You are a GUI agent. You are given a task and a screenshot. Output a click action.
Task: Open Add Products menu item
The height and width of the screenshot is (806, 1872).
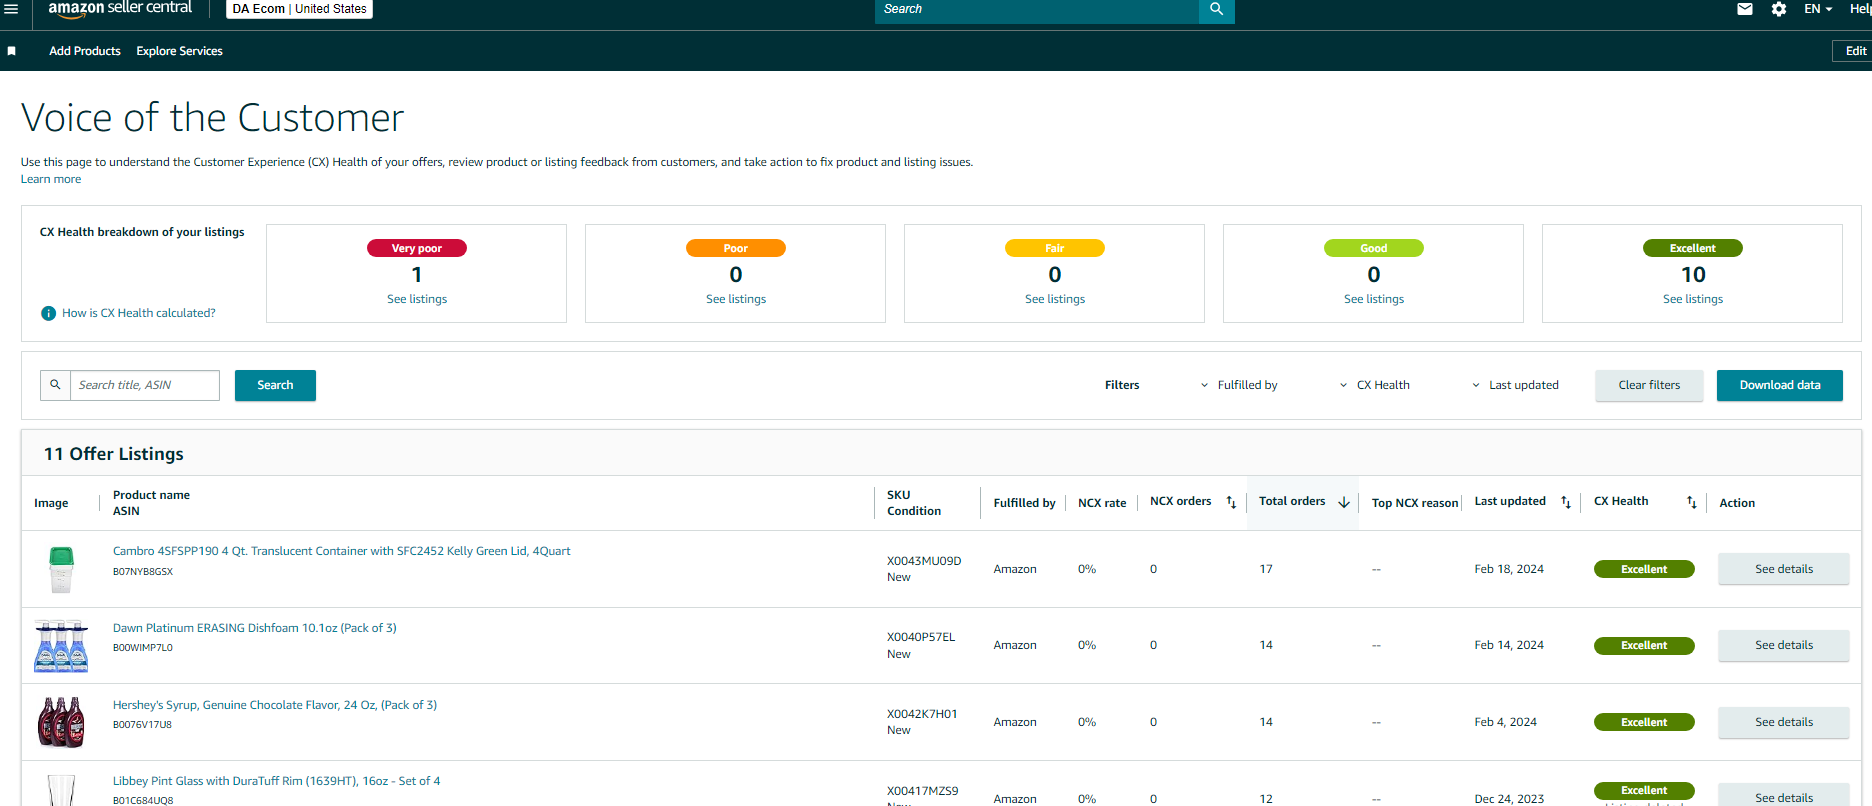pos(85,51)
